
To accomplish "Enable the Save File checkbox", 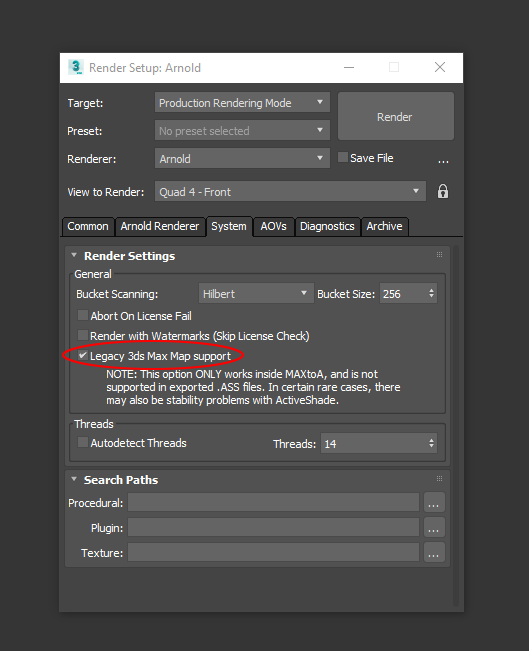I will click(343, 157).
